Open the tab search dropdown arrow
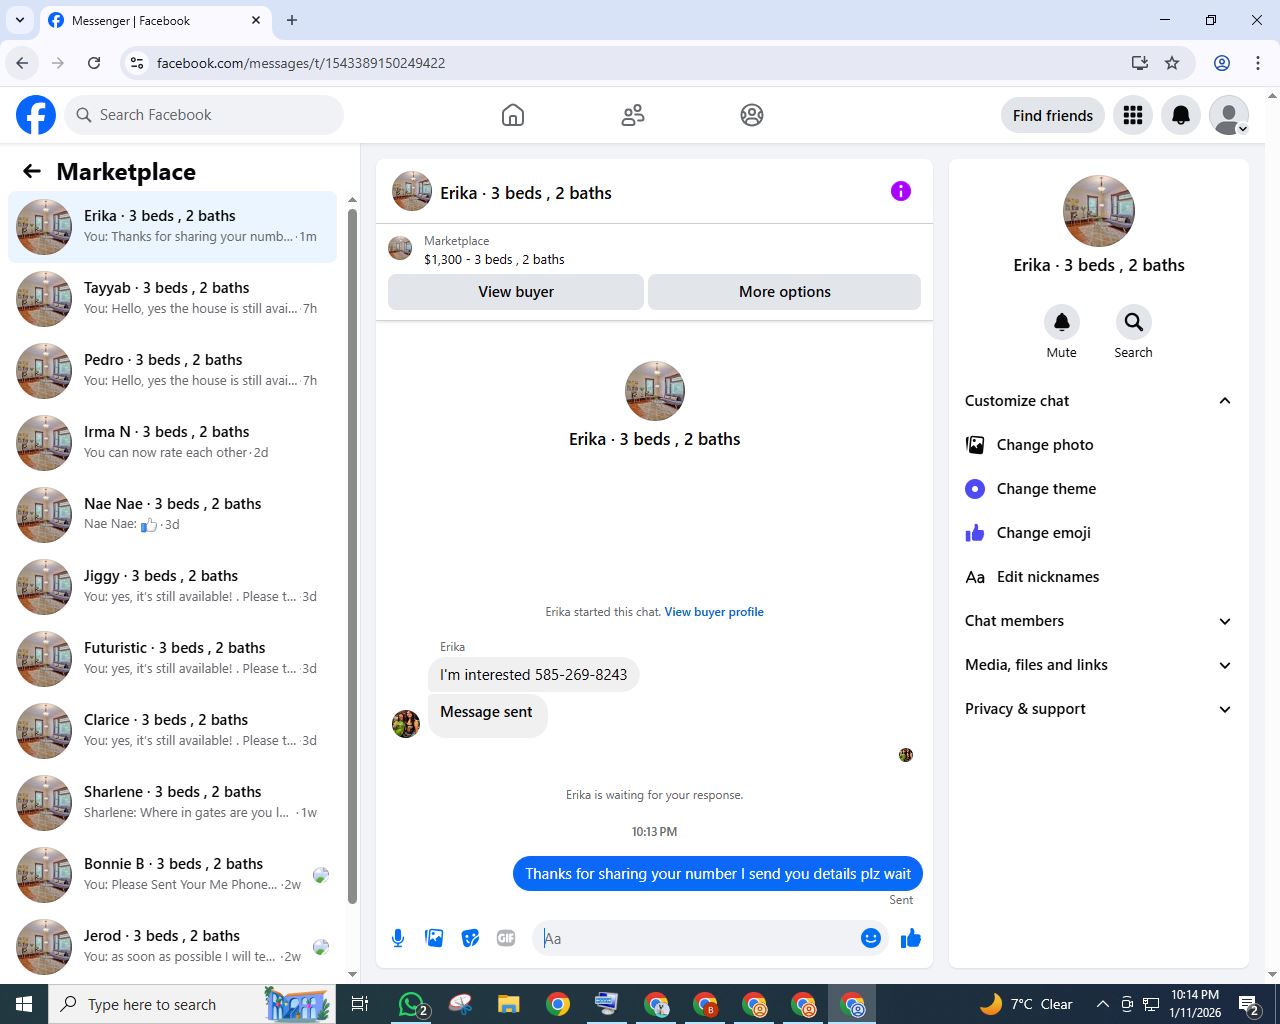 click(19, 20)
